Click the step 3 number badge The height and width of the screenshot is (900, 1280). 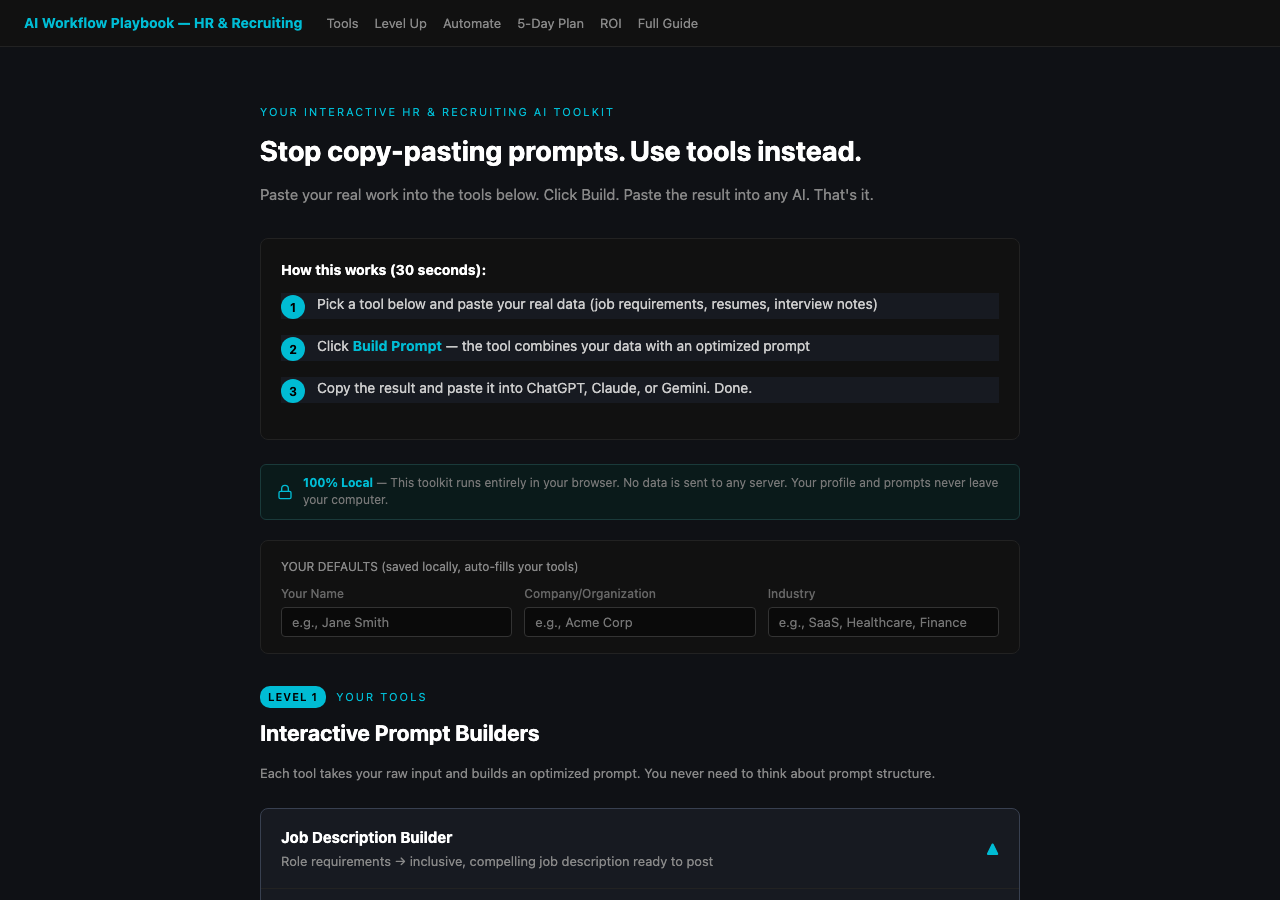(x=293, y=391)
